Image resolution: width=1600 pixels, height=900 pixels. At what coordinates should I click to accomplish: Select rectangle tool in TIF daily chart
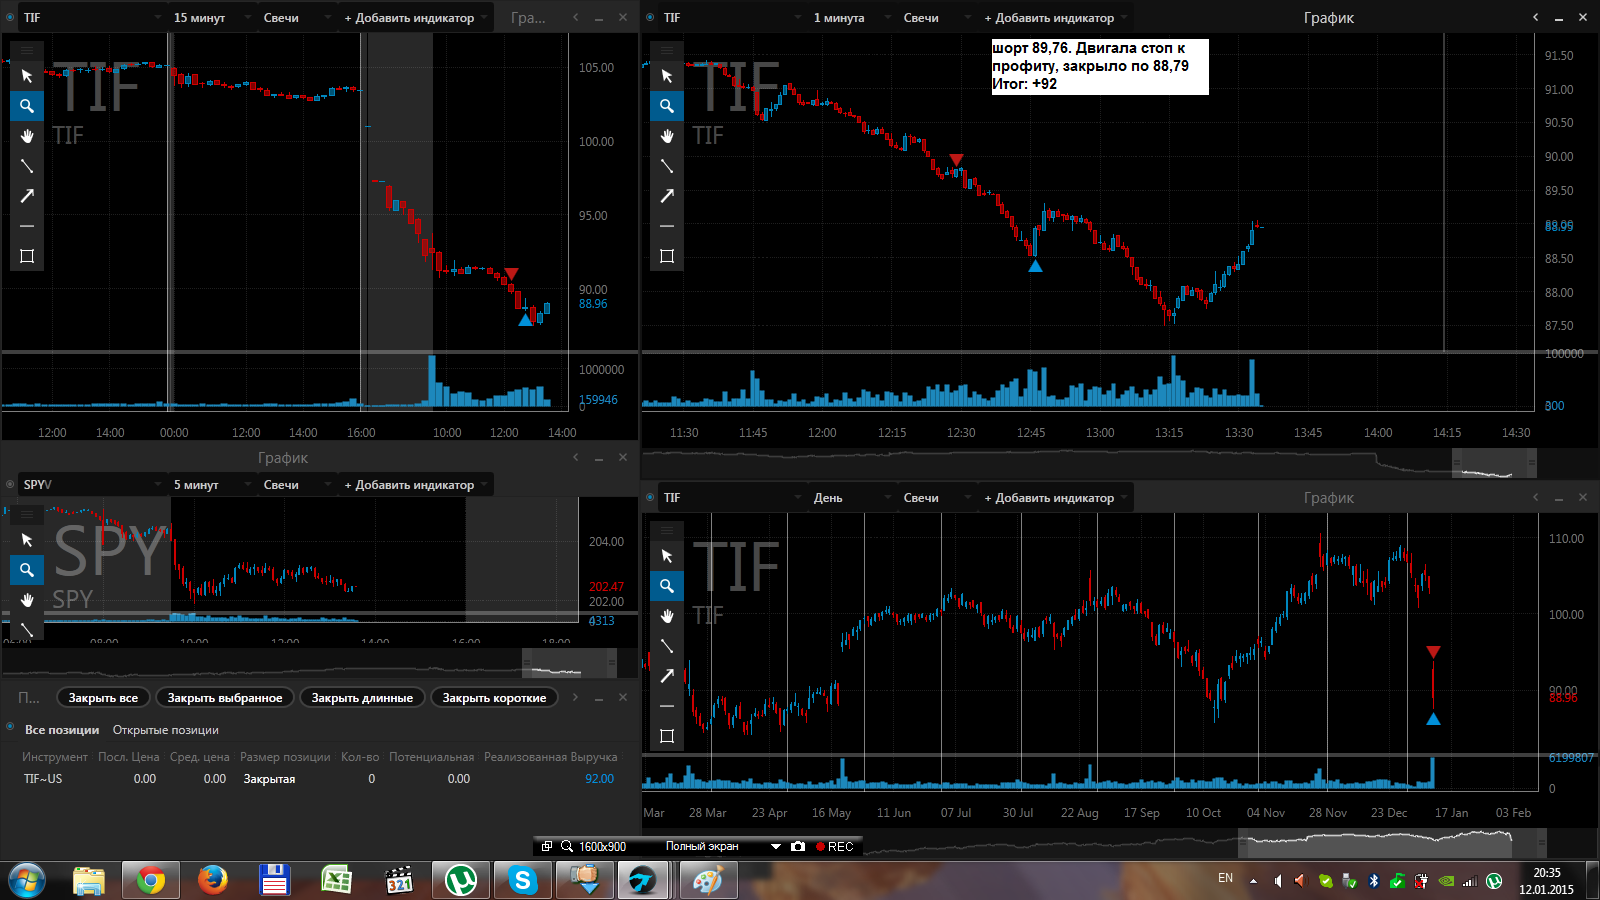click(x=667, y=736)
